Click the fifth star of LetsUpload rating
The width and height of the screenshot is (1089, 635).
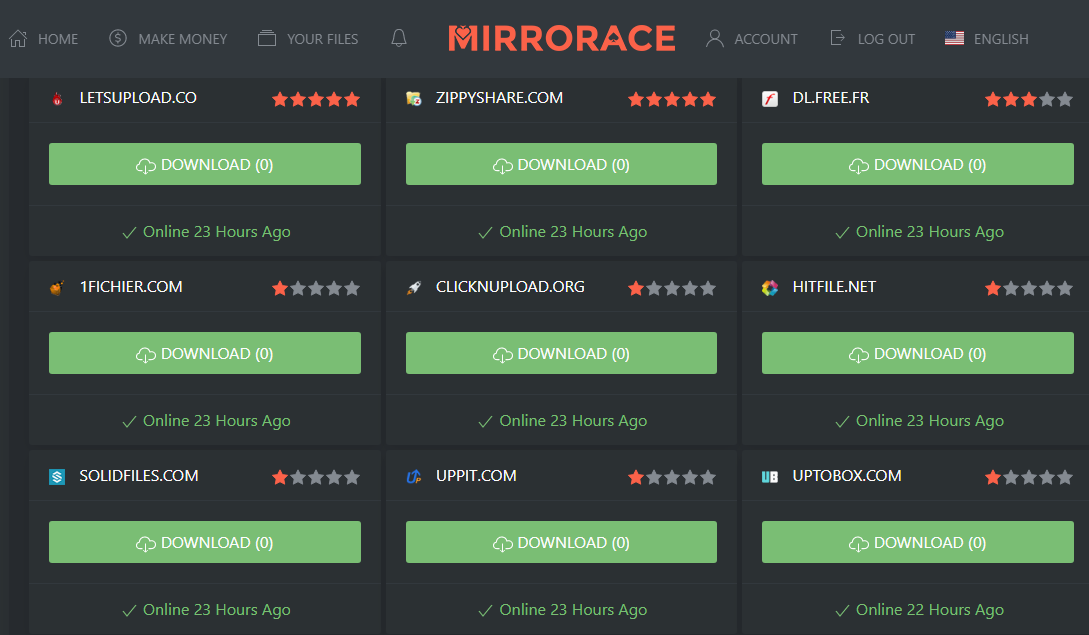pos(352,99)
